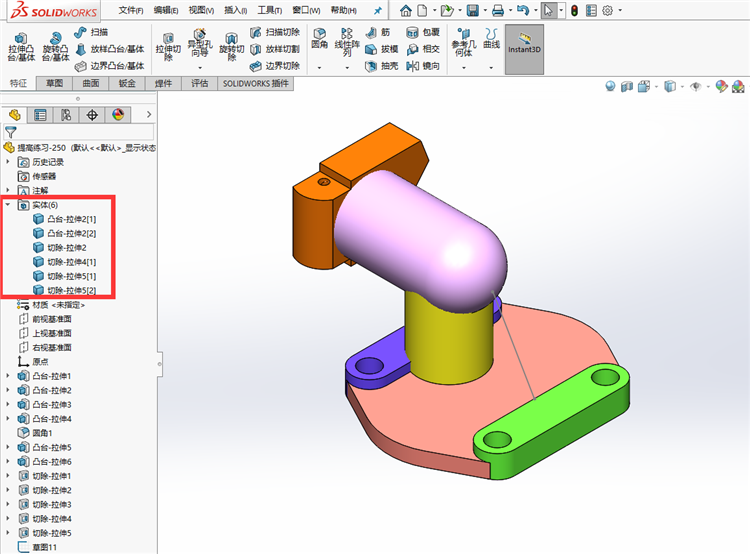Image resolution: width=750 pixels, height=554 pixels.
Task: Expand the 历史记录 history node
Action: [x=8, y=162]
